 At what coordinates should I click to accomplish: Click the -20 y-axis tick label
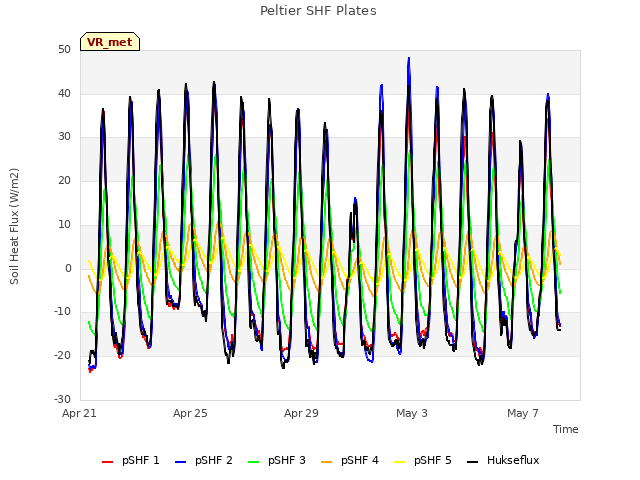62,356
